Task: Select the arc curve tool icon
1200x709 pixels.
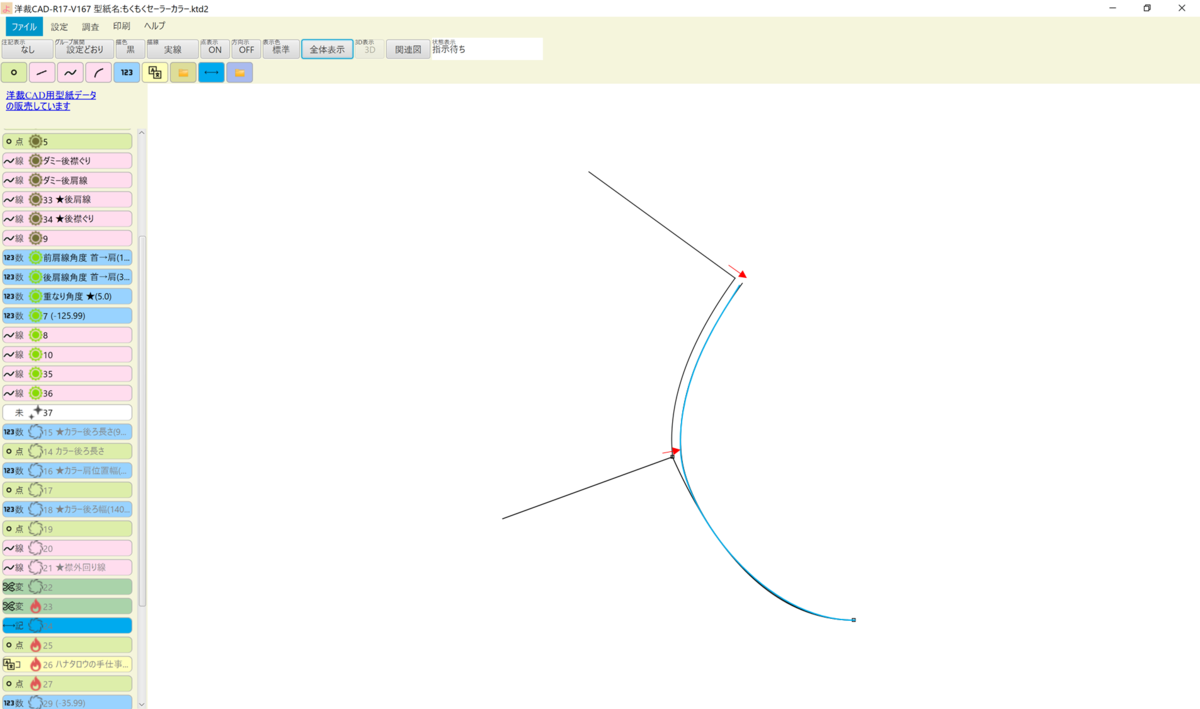Action: tap(98, 72)
